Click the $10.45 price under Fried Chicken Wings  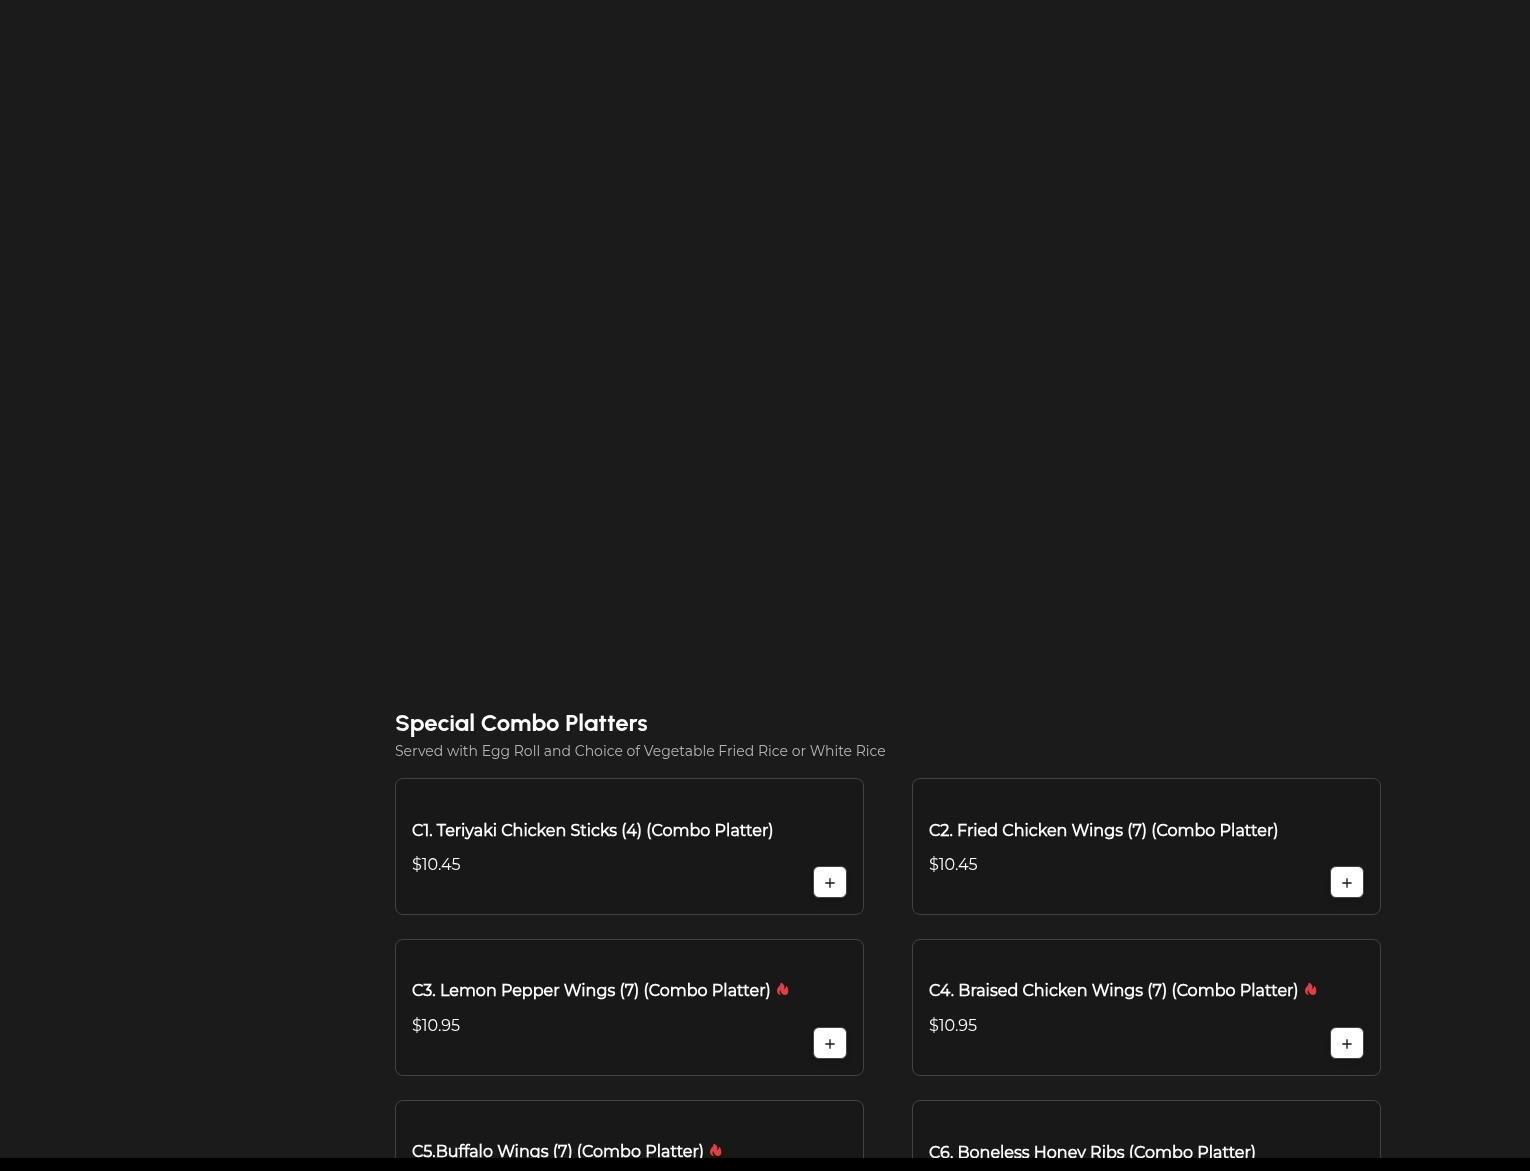pos(953,865)
